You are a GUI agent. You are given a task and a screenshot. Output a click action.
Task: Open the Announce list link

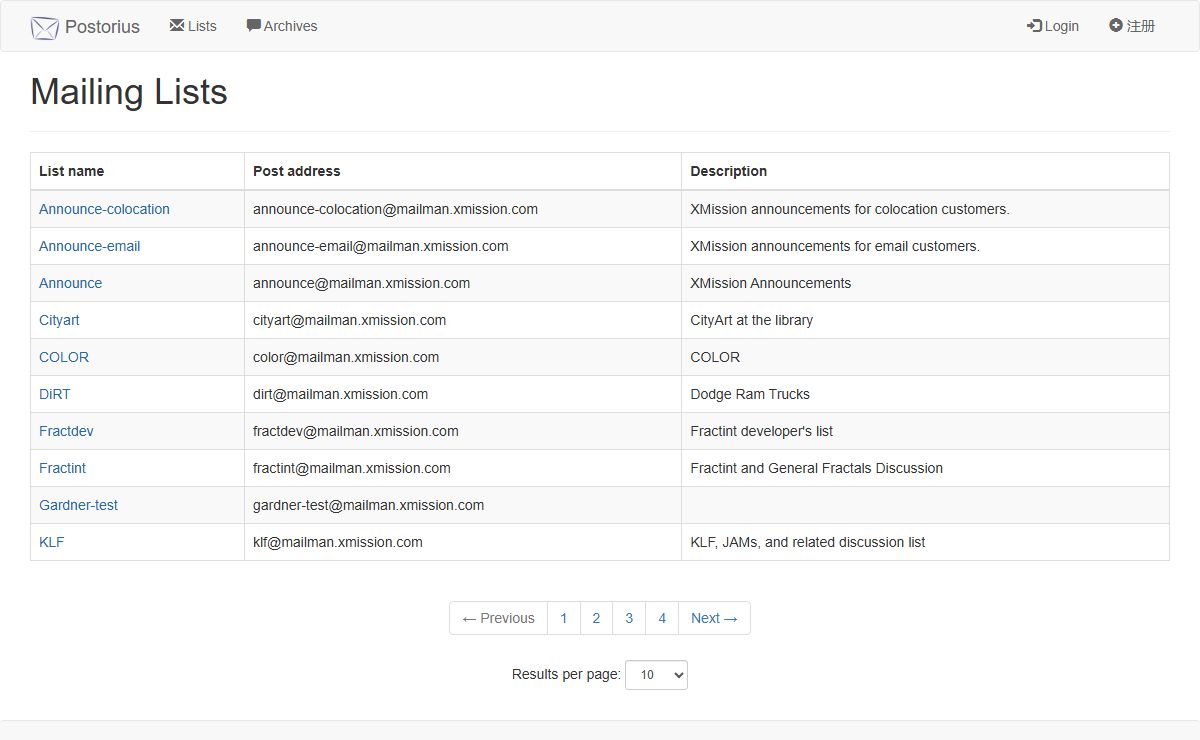click(x=70, y=283)
